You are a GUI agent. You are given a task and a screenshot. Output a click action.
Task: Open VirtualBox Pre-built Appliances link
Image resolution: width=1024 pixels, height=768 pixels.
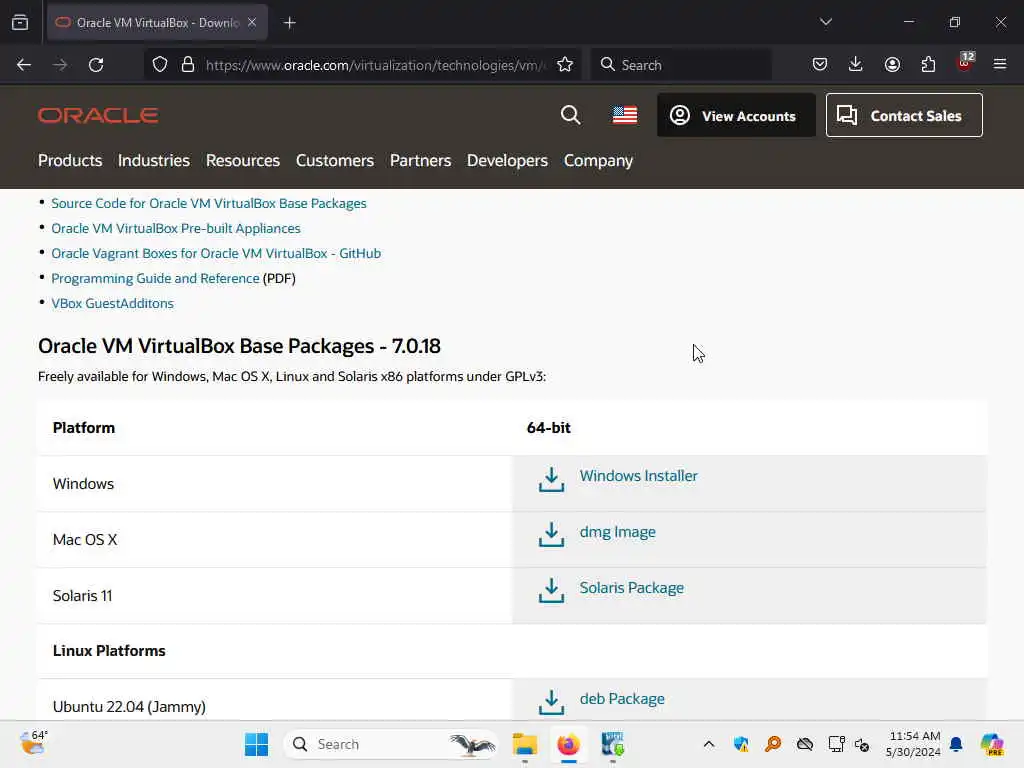click(x=176, y=229)
